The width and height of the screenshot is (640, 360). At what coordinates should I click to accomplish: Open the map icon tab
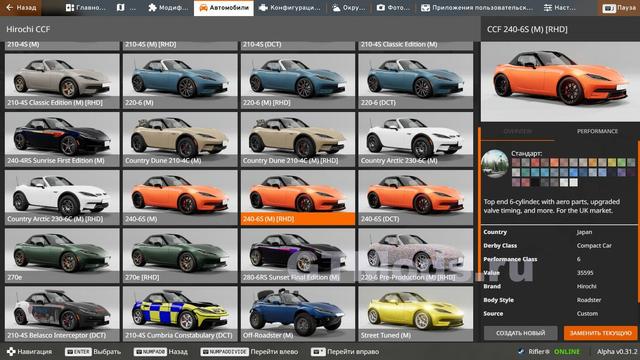[x=127, y=8]
